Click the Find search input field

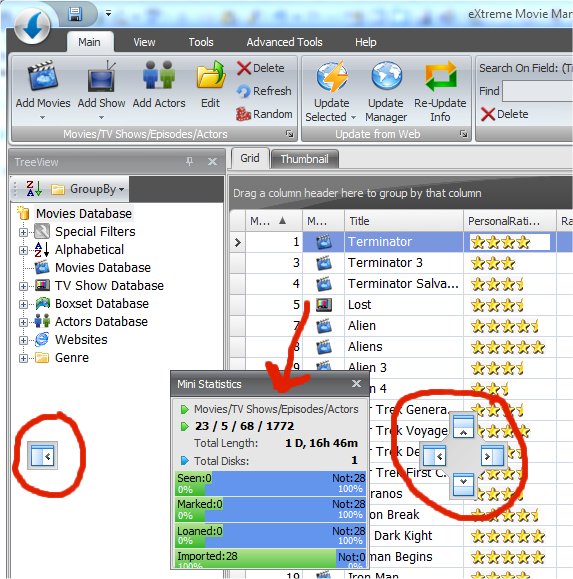(538, 91)
